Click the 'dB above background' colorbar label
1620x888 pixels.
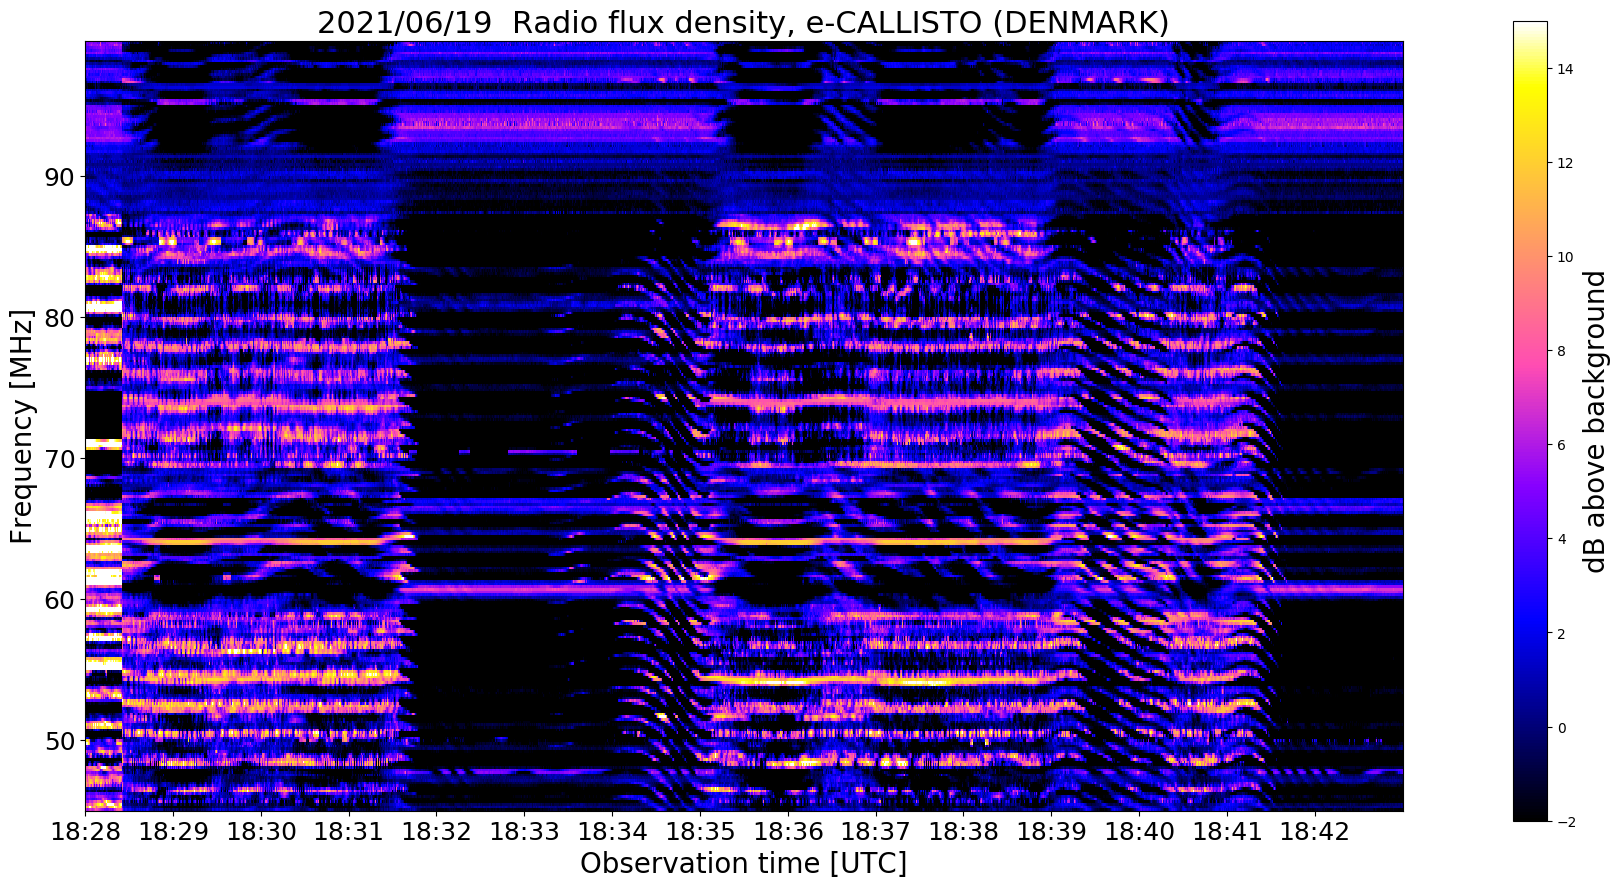1595,421
